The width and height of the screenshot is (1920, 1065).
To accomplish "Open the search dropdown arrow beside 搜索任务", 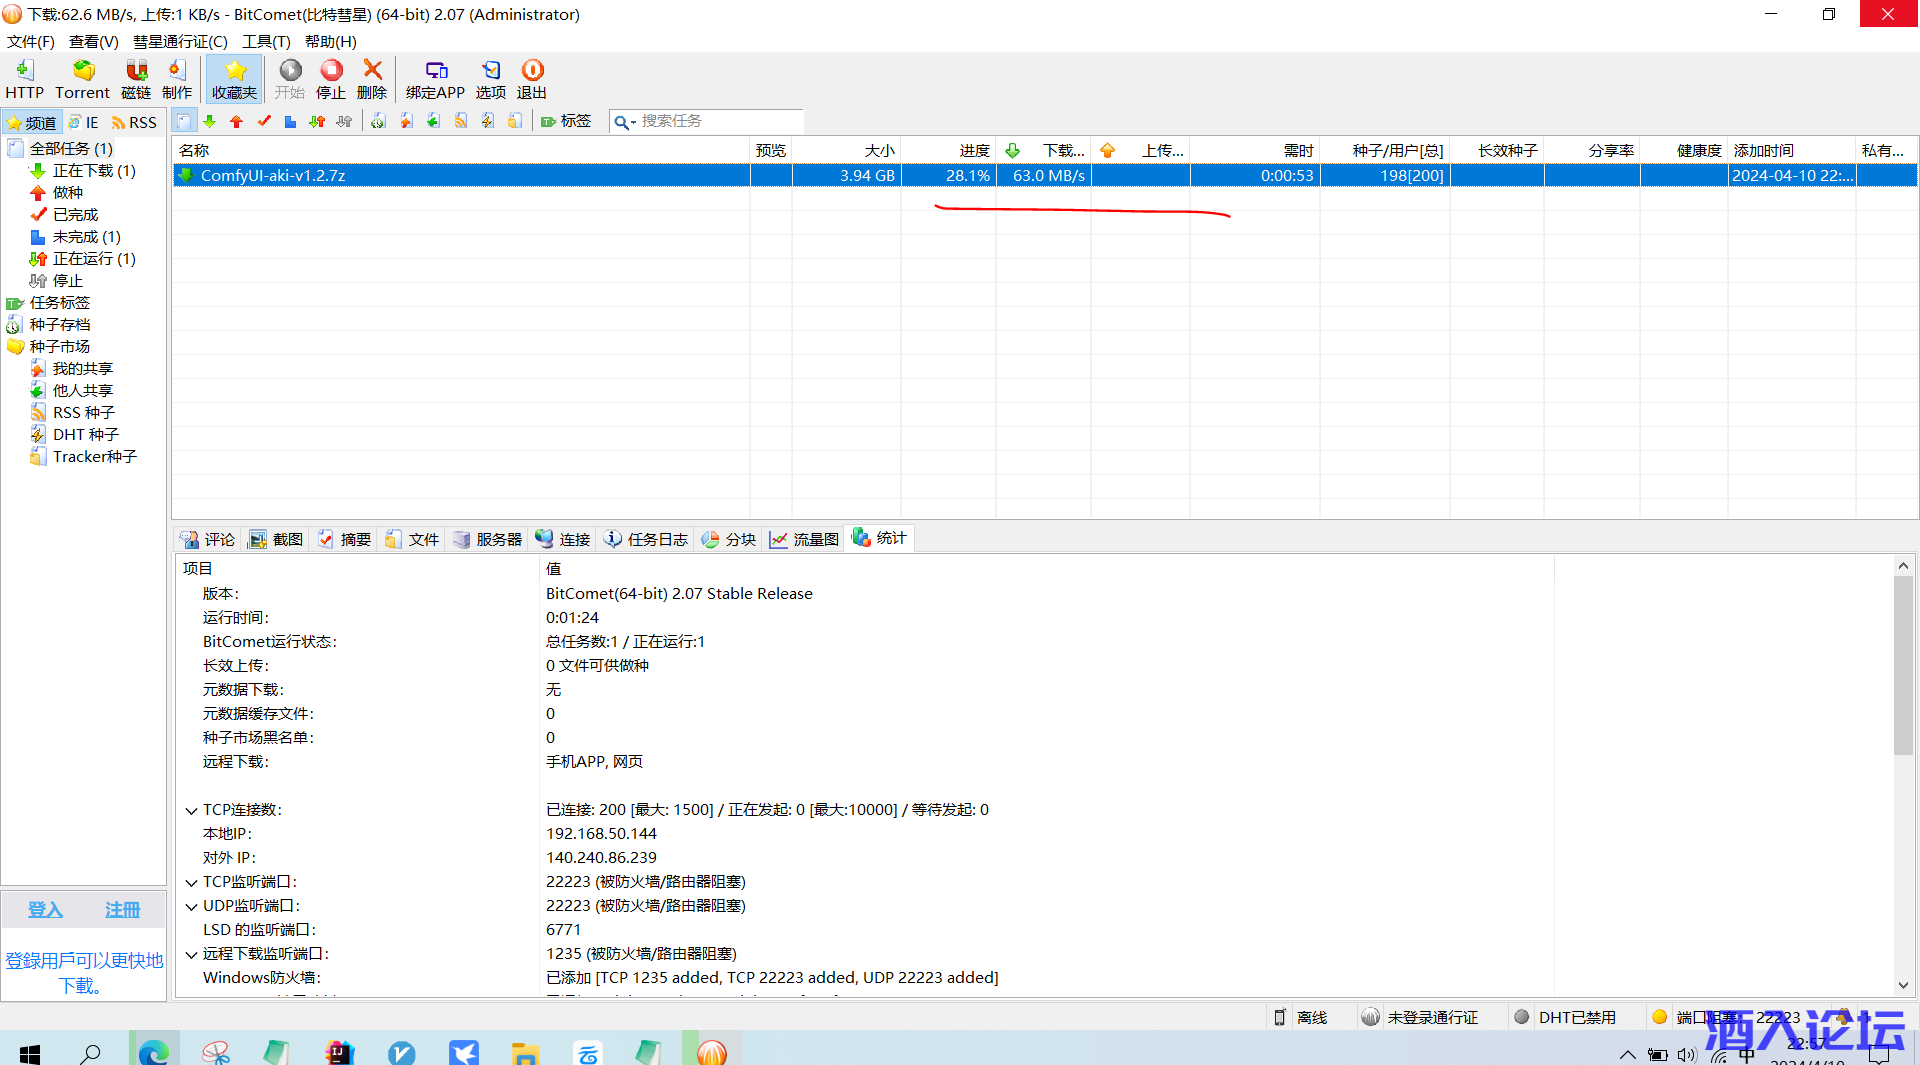I will pyautogui.click(x=633, y=122).
